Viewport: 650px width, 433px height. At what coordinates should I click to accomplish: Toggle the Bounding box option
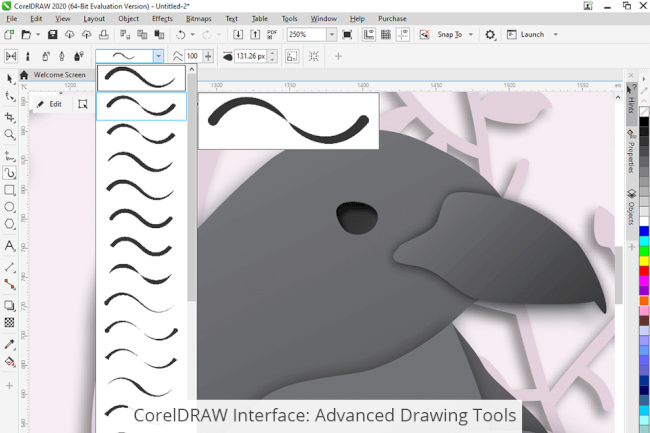pos(314,56)
